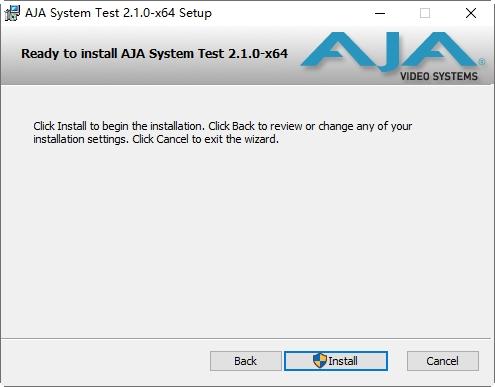Open the installer icon system menu
The height and width of the screenshot is (387, 495).
(x=12, y=13)
